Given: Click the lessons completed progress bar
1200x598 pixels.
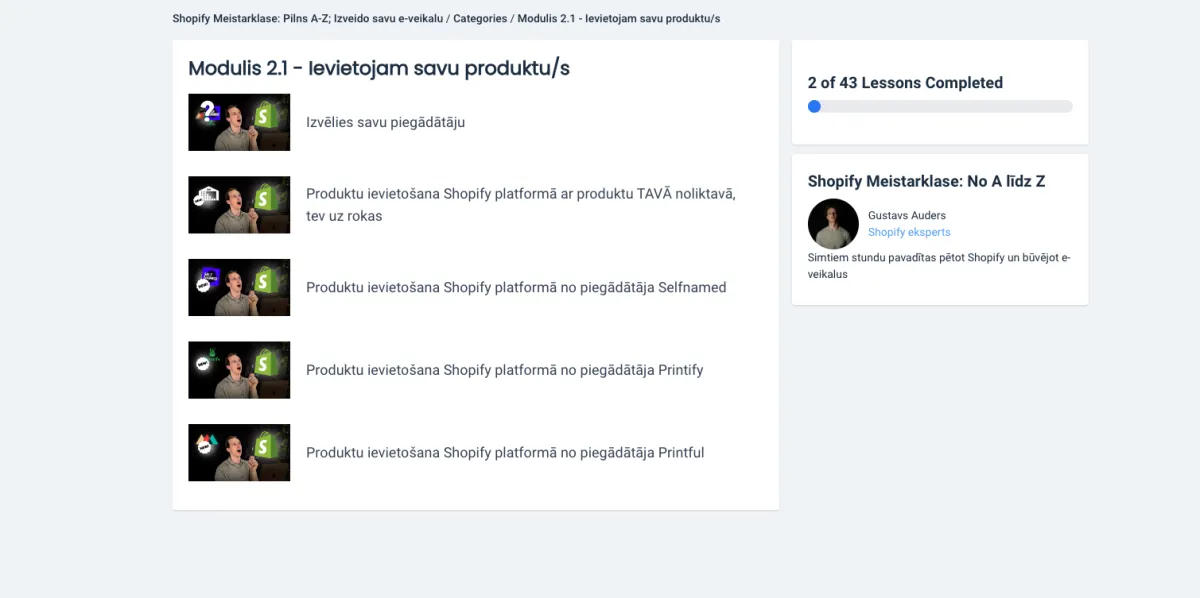Looking at the screenshot, I should 940,106.
